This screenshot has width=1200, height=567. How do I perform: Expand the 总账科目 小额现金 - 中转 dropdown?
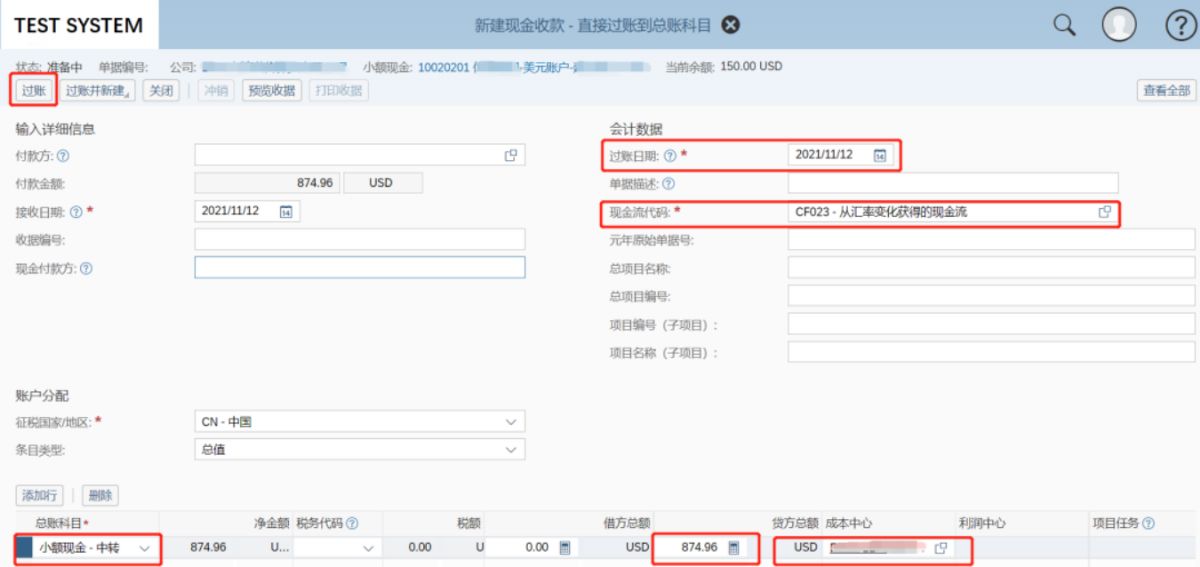pyautogui.click(x=145, y=548)
